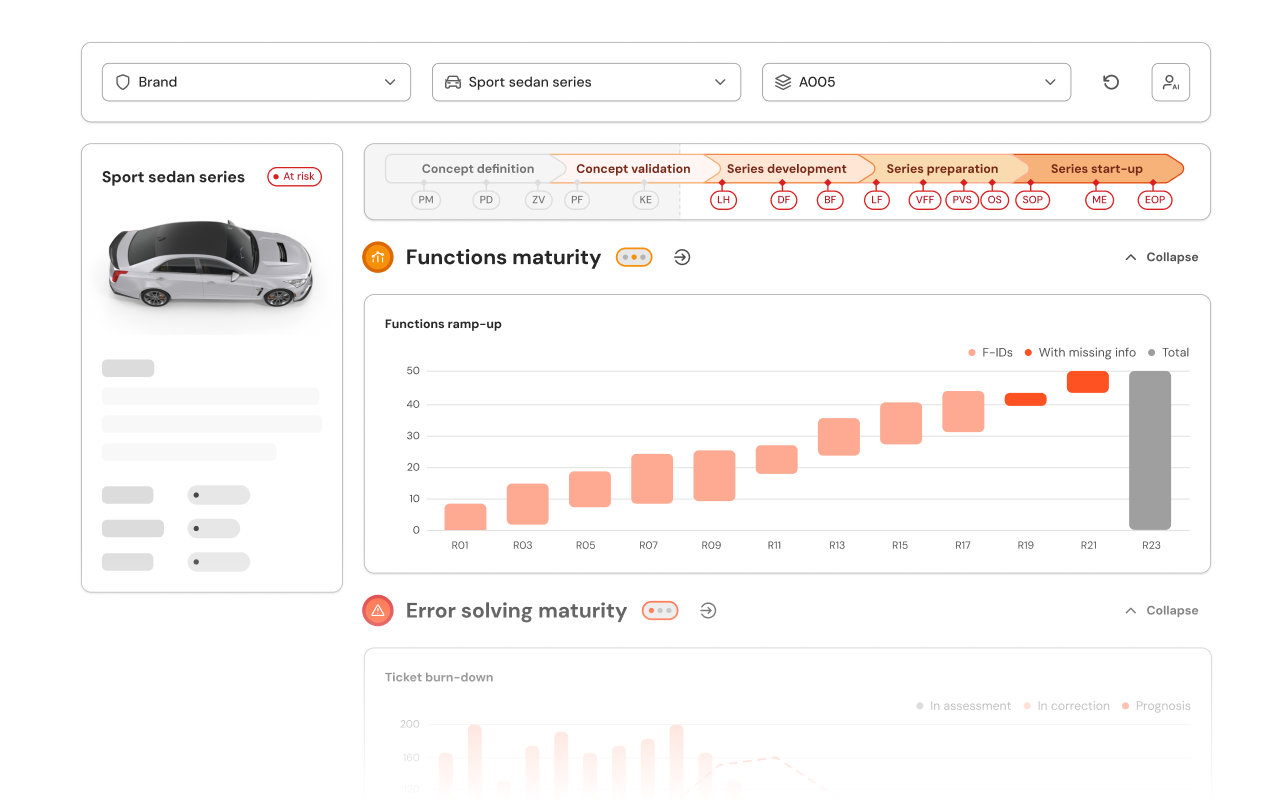Click the KE milestone marker

point(645,200)
